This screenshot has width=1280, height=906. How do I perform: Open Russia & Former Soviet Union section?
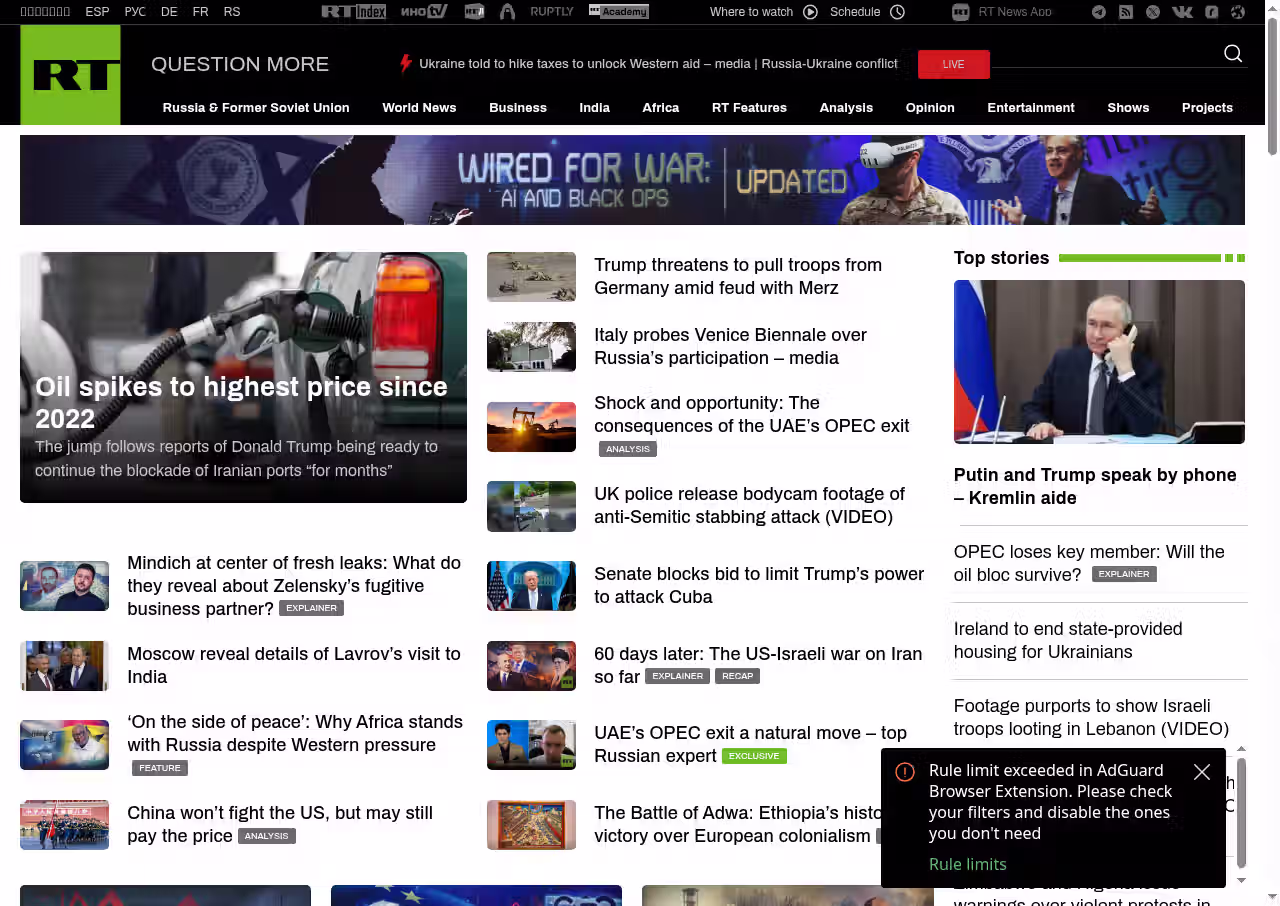256,108
